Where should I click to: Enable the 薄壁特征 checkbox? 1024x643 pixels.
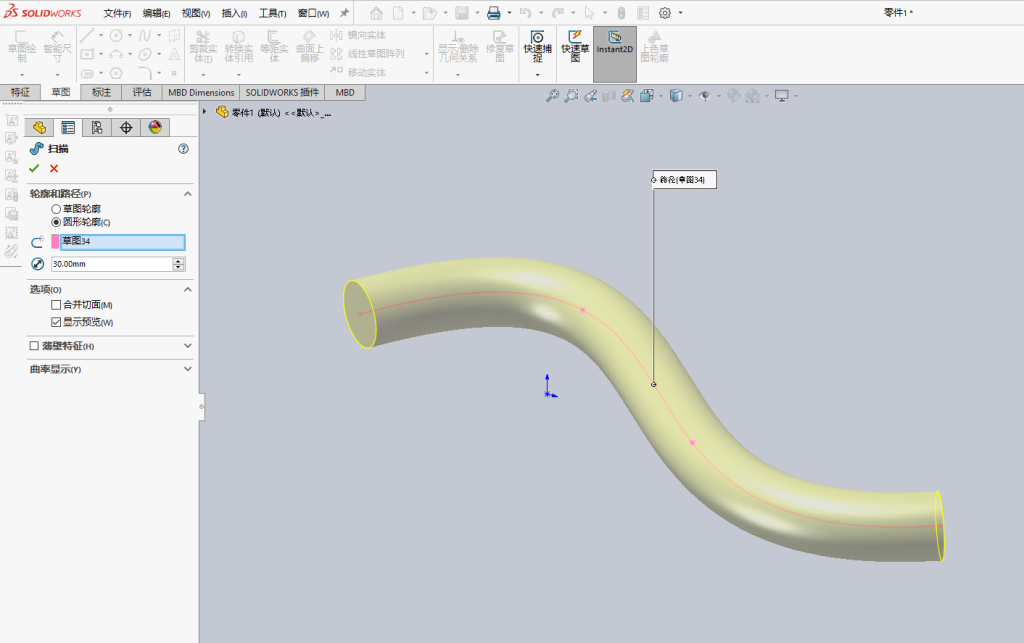[34, 346]
